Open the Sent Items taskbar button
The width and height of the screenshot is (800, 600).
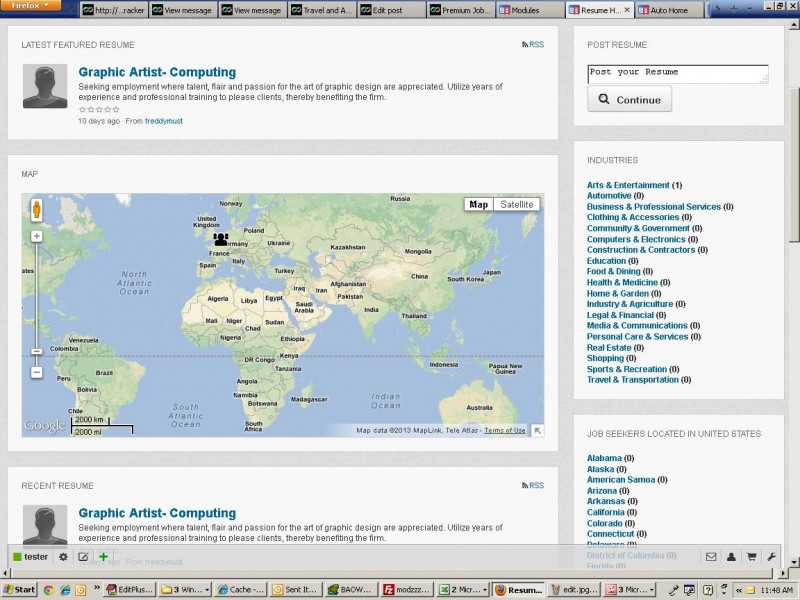(294, 590)
